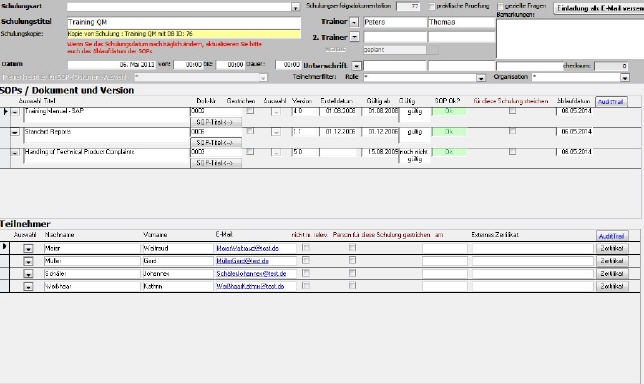Click Zertifikat button for Meier
The height and width of the screenshot is (384, 644).
612,248
